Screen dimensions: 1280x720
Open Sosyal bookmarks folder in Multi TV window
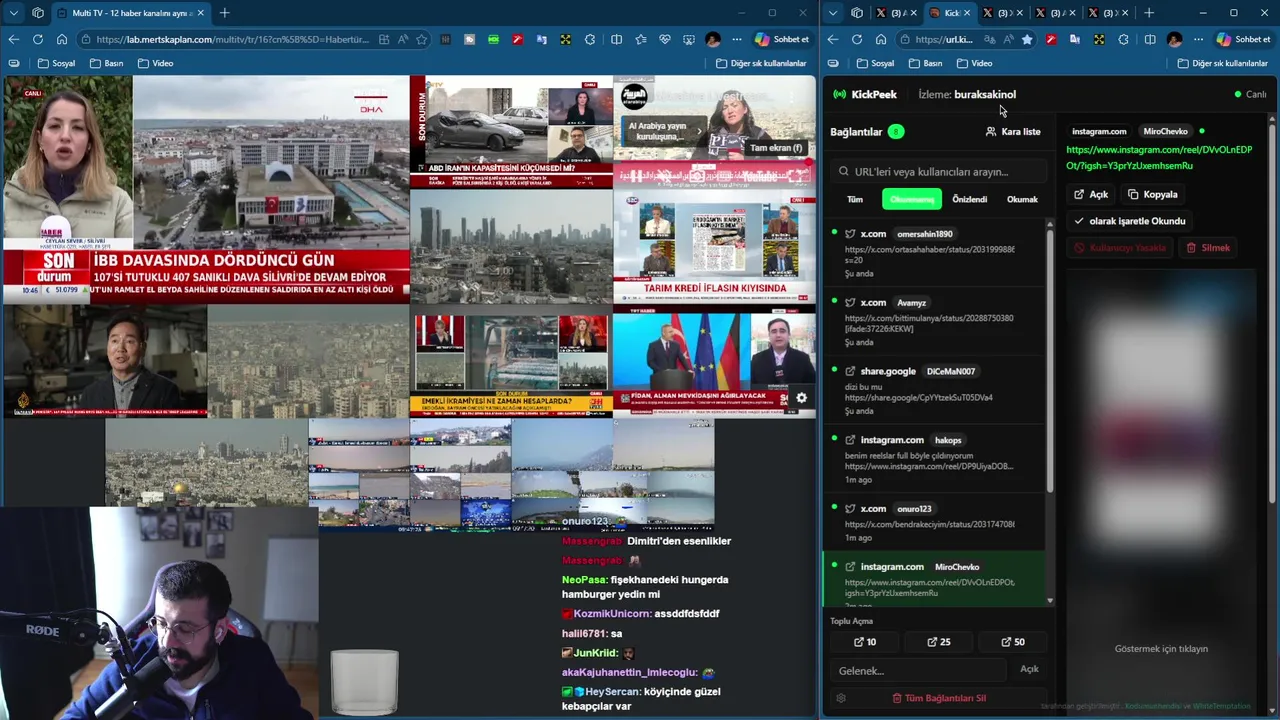pos(56,63)
